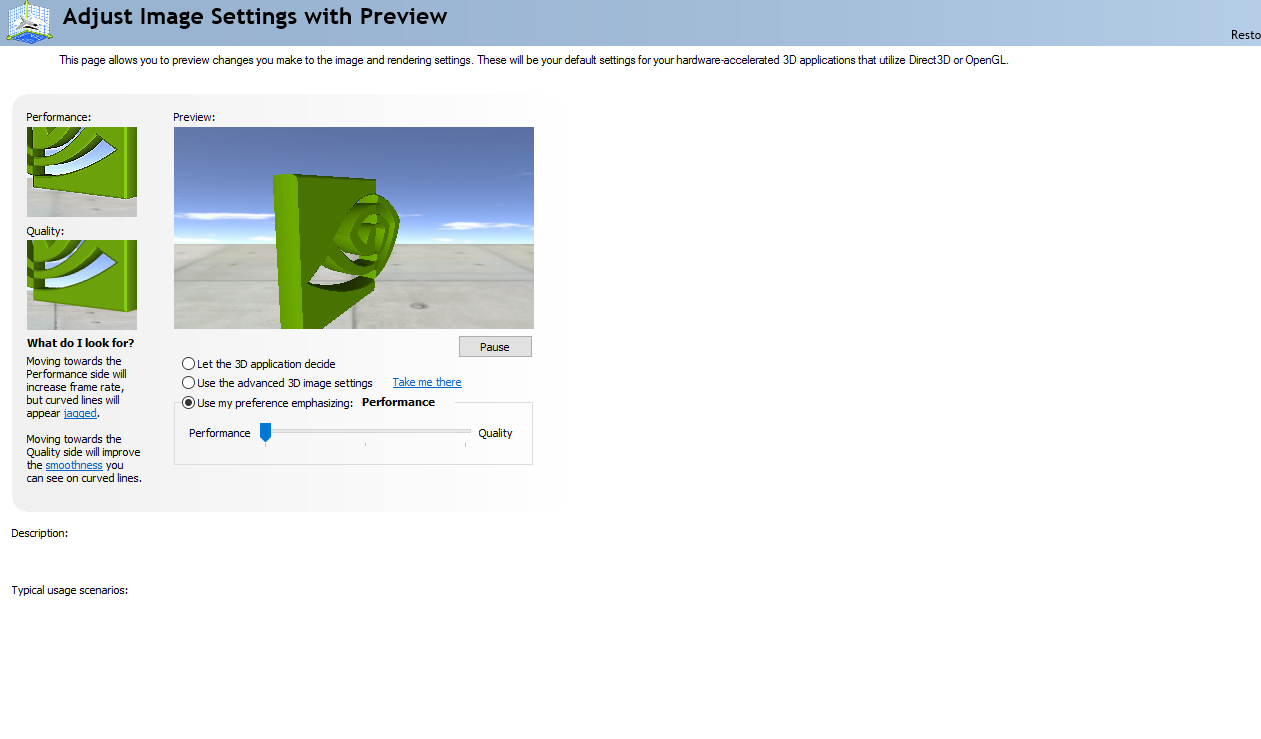The height and width of the screenshot is (739, 1261).
Task: Click the partially visible 'Resto' restore defaults link
Action: coord(1245,35)
